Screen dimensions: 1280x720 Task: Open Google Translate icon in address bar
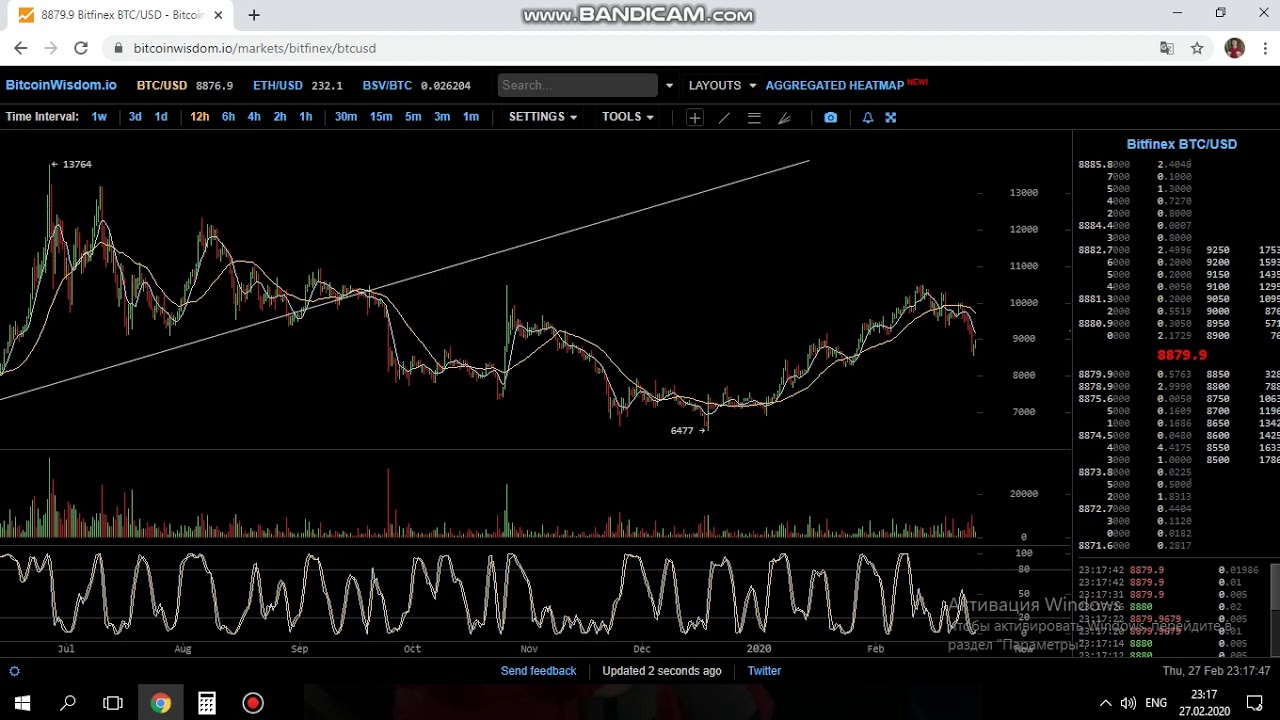[1167, 48]
